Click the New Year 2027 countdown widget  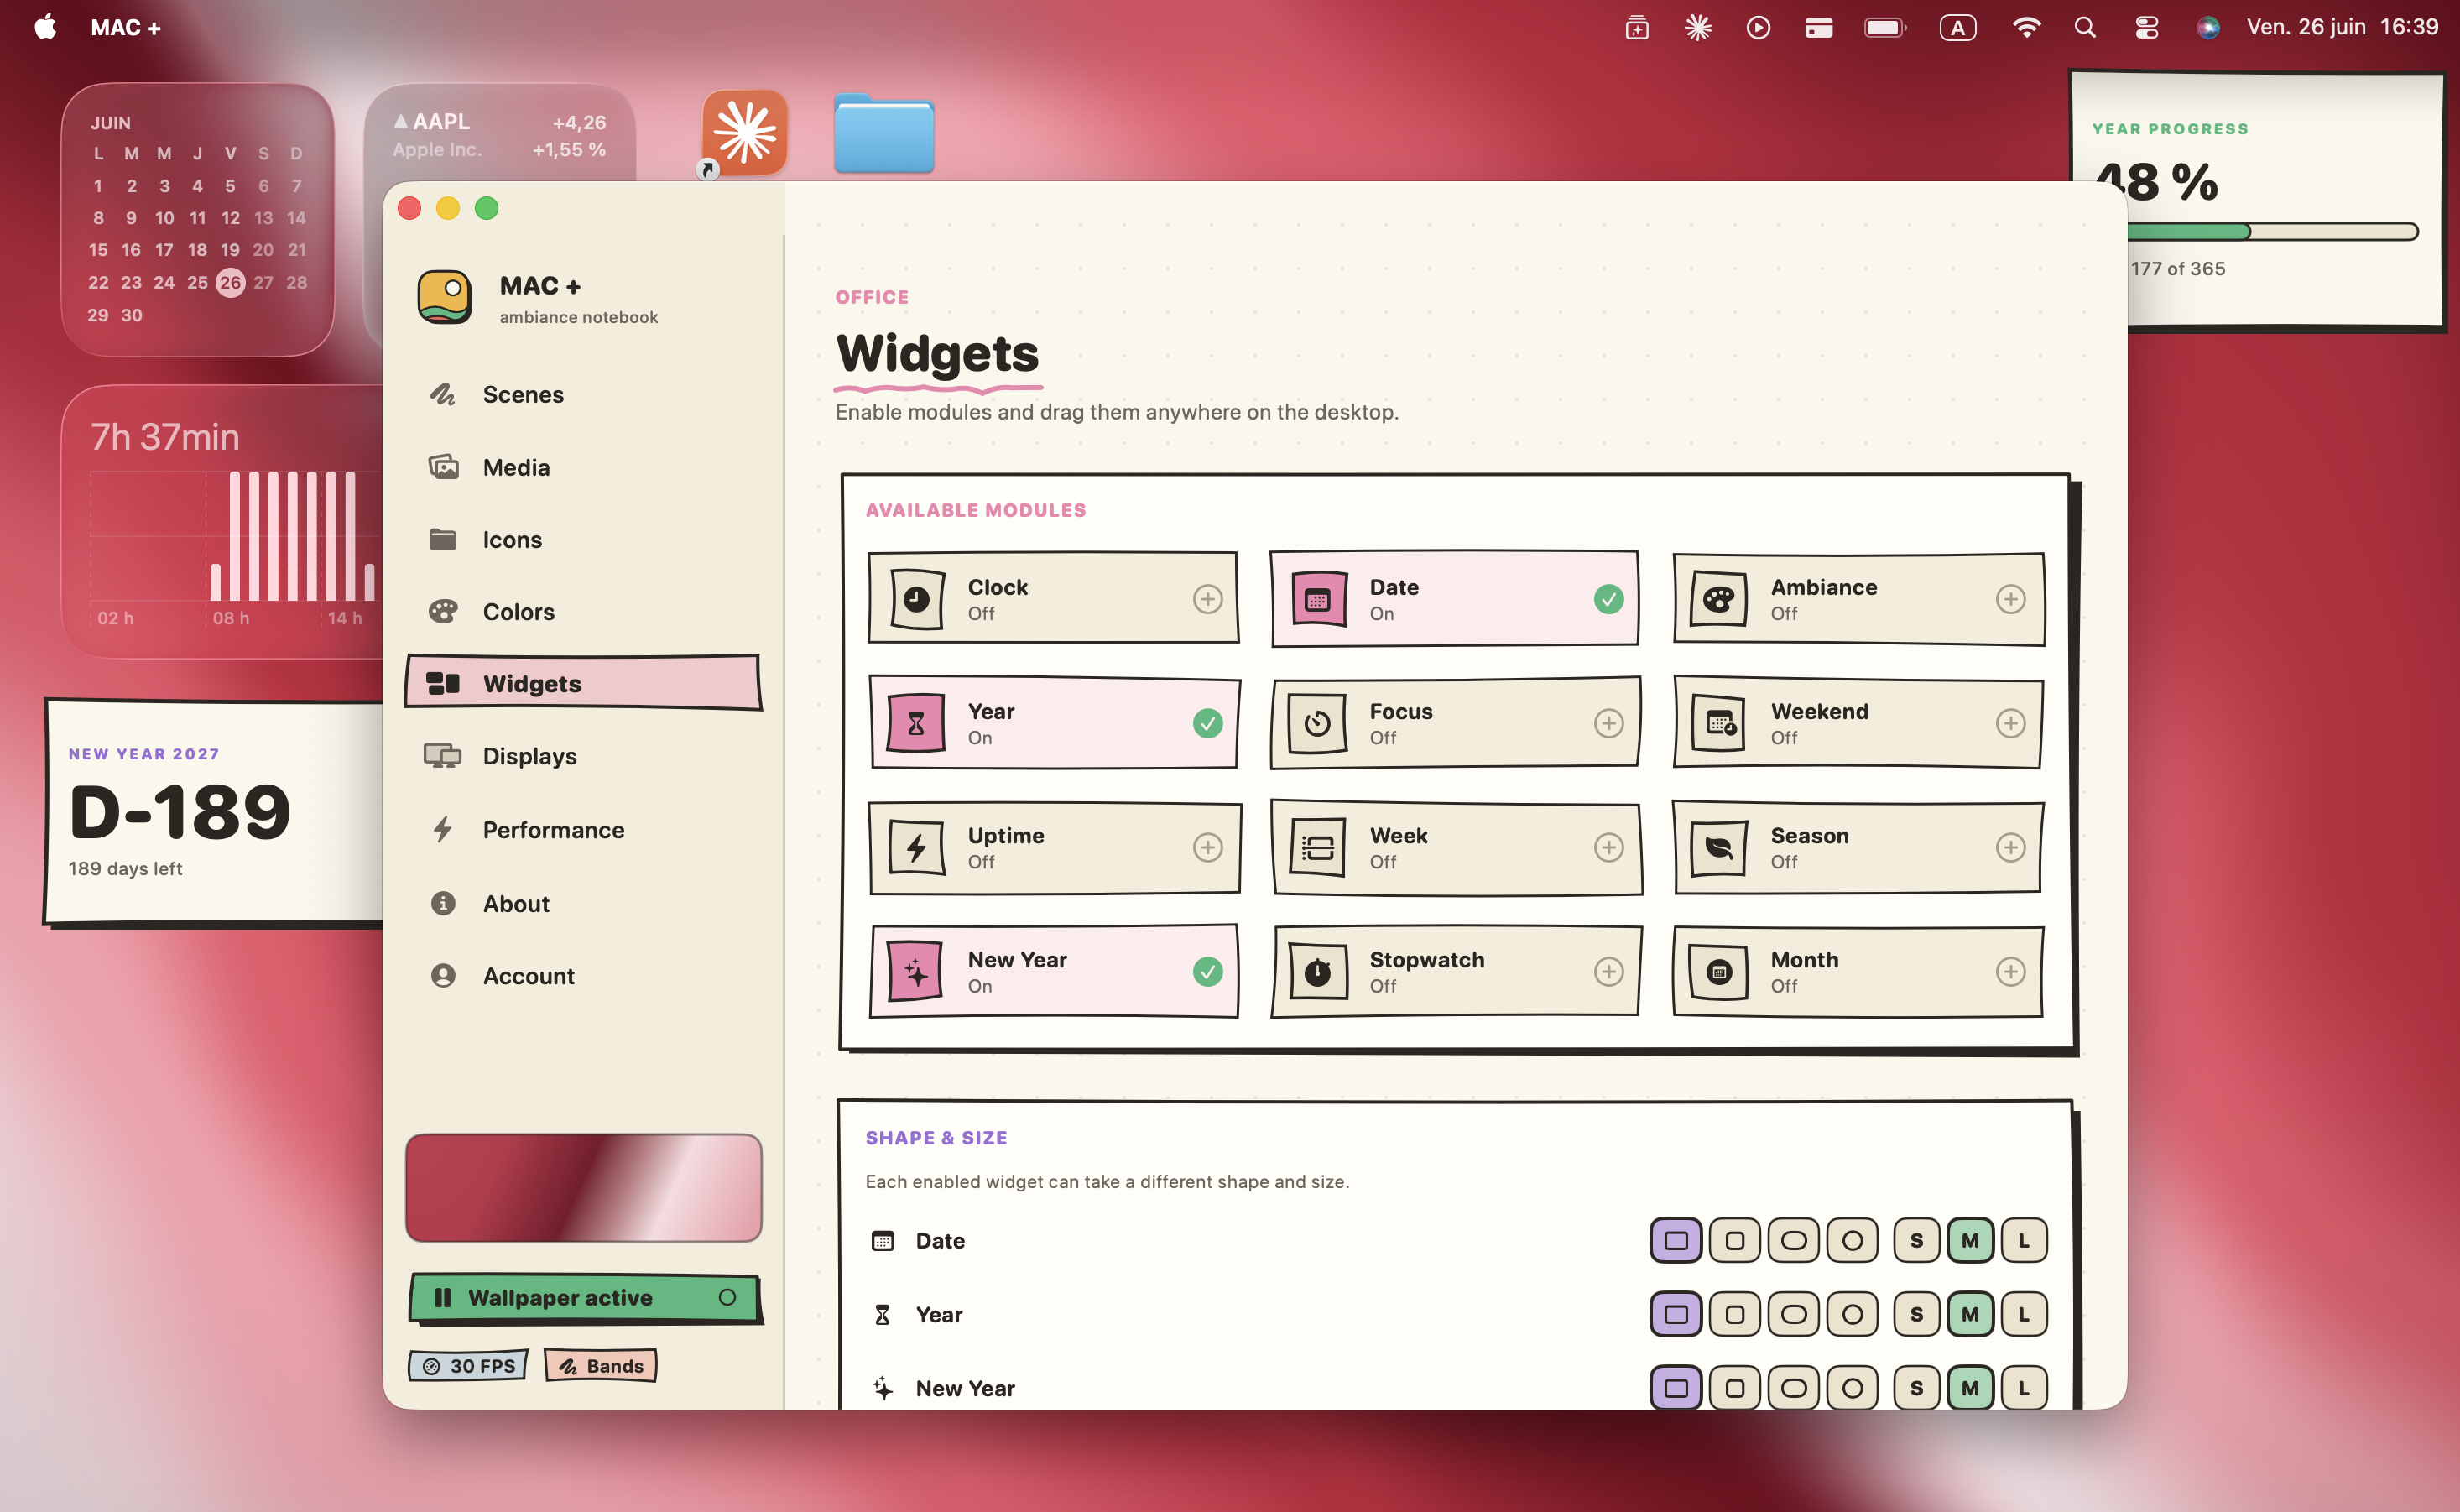[214, 812]
